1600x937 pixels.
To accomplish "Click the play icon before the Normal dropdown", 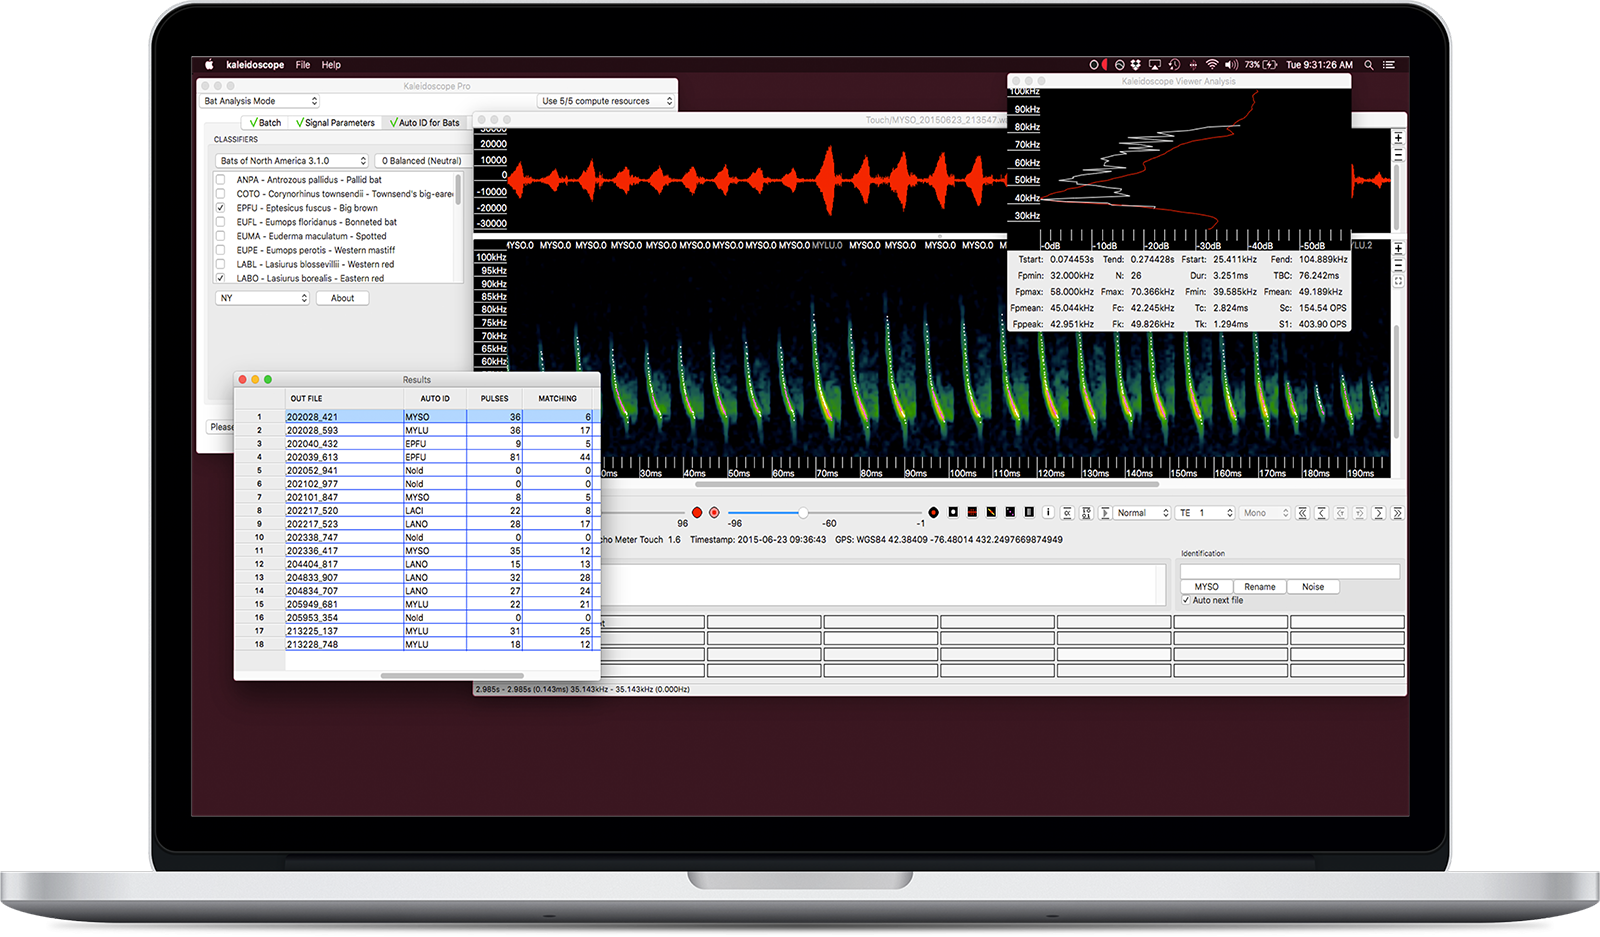I will coord(1105,513).
